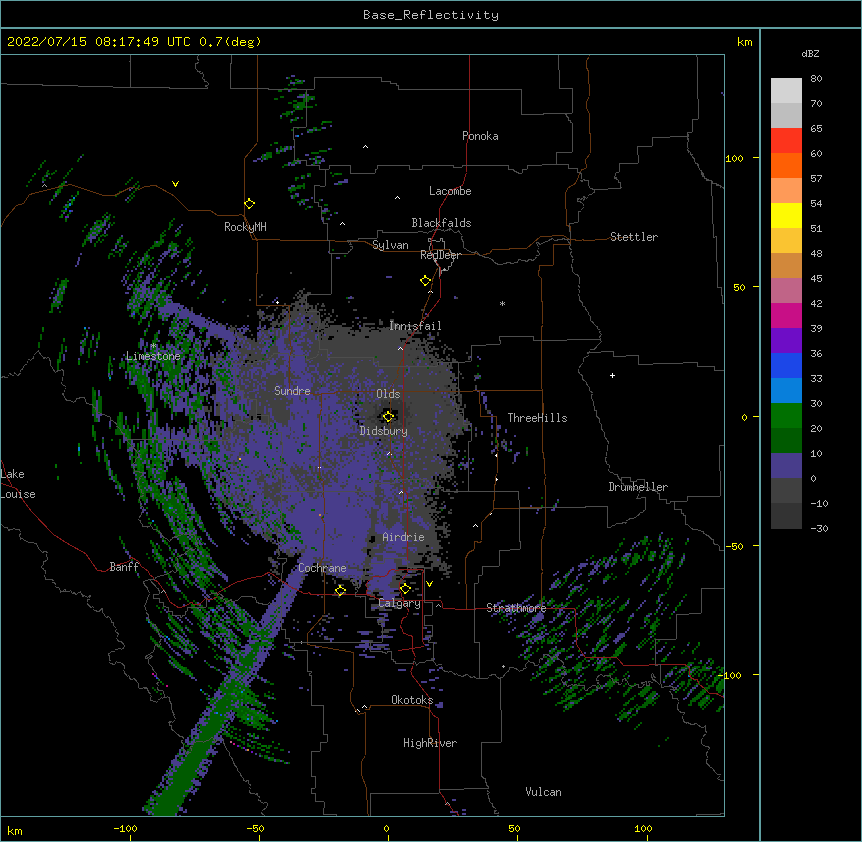Click the Vulcan label
The width and height of the screenshot is (862, 842).
[543, 792]
